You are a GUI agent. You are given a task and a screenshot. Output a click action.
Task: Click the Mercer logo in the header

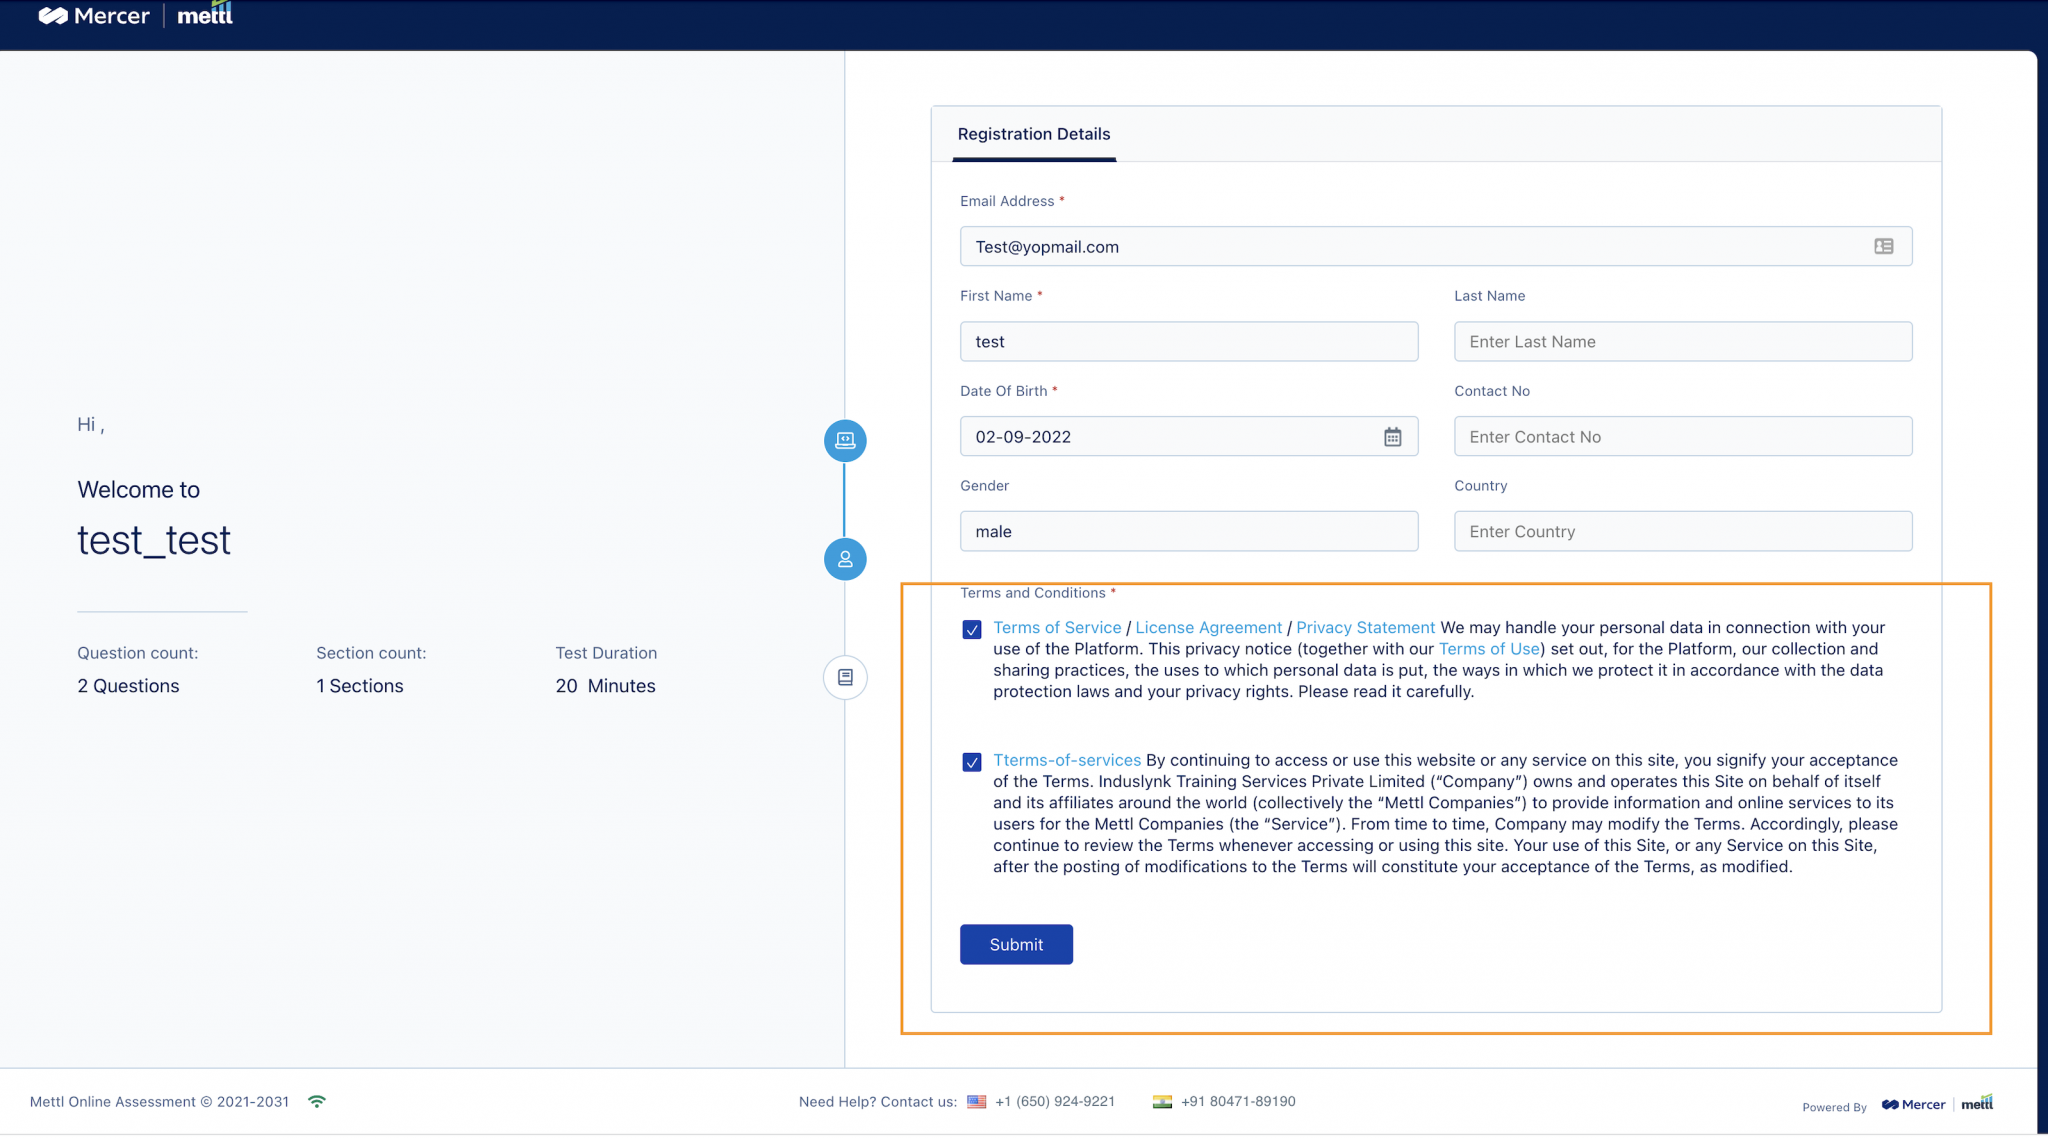(x=93, y=15)
